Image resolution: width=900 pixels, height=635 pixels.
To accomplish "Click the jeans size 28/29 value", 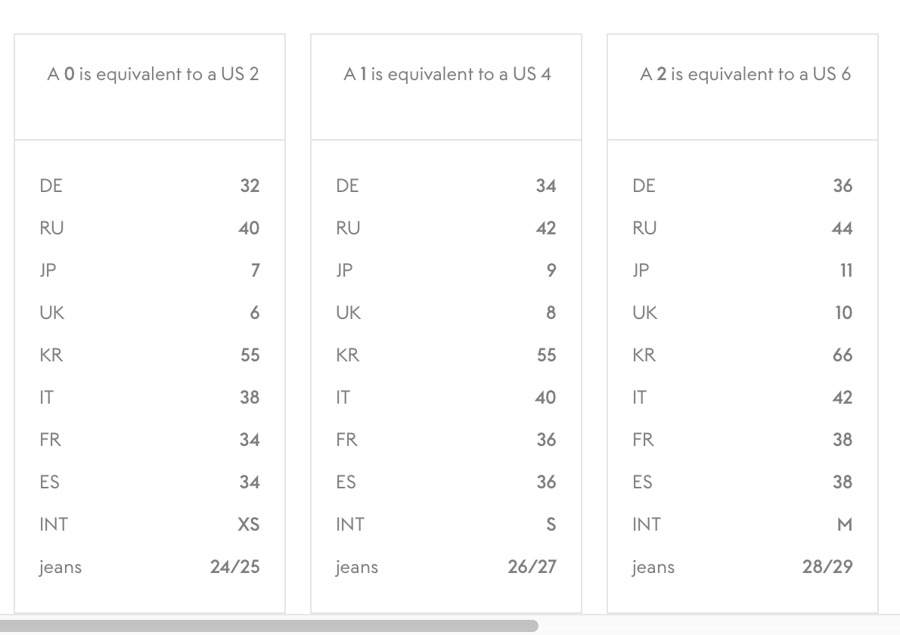I will click(x=828, y=567).
